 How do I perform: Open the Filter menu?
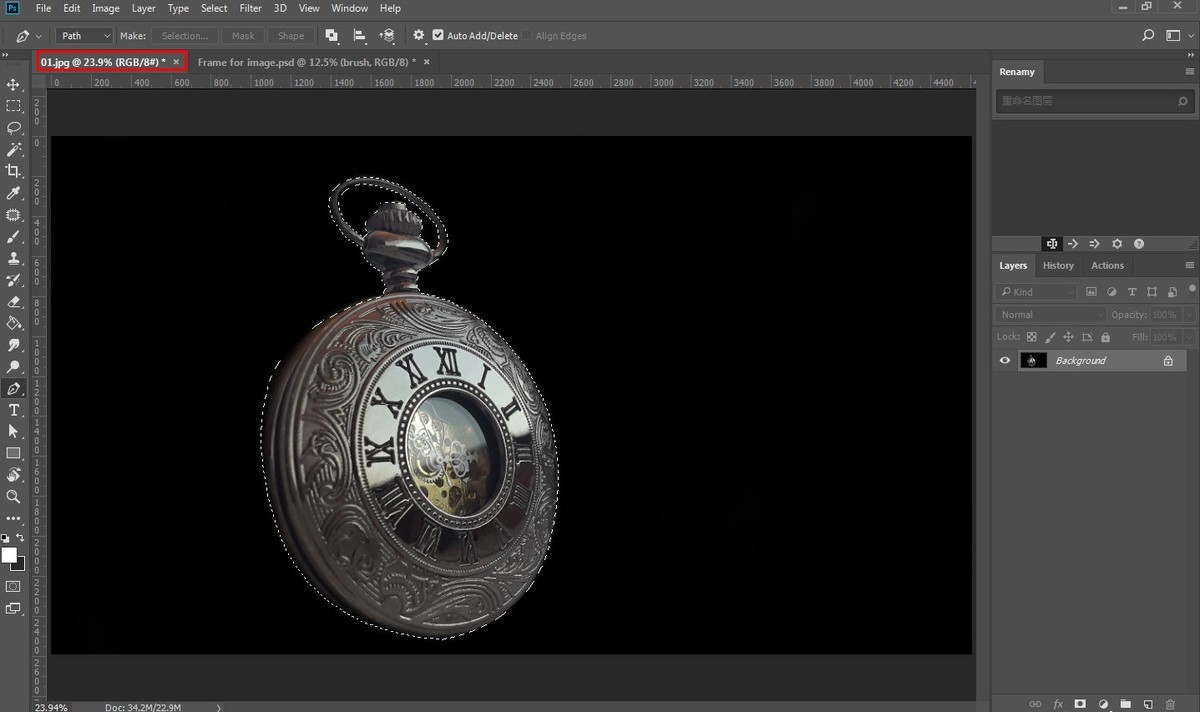click(x=250, y=8)
